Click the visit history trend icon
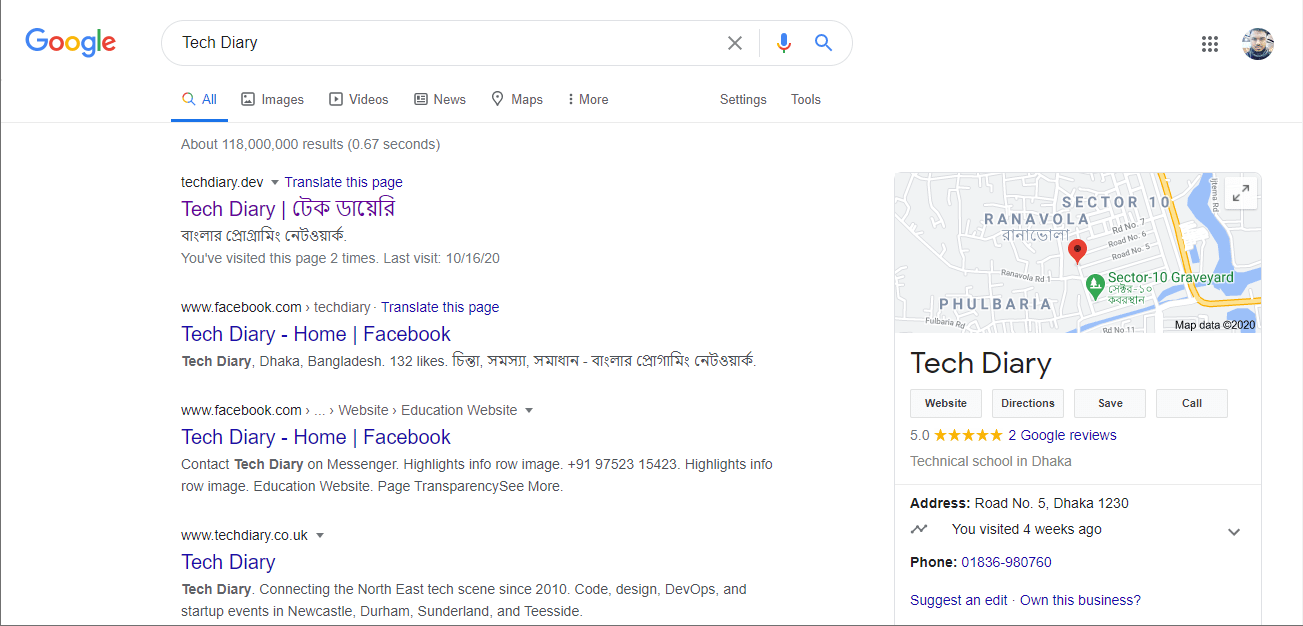Screen dimensions: 1303x626 point(920,529)
